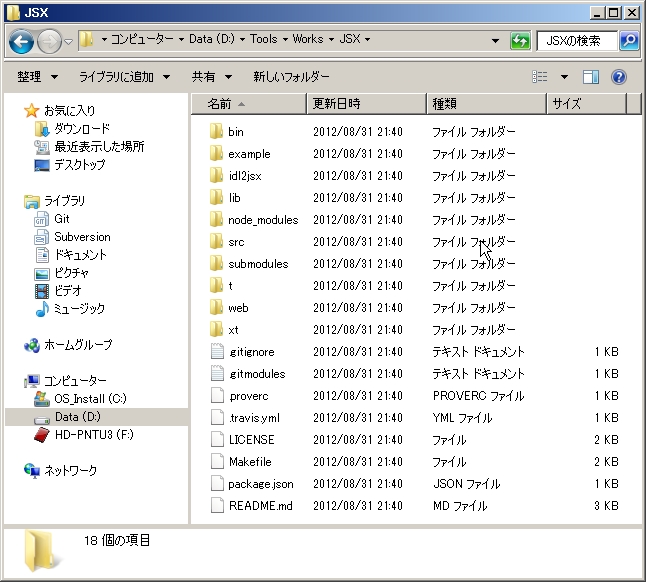Select the lib folder

tap(234, 198)
